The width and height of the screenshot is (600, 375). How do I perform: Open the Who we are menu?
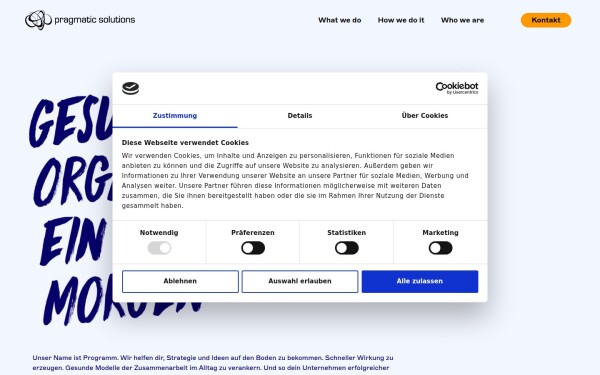462,20
